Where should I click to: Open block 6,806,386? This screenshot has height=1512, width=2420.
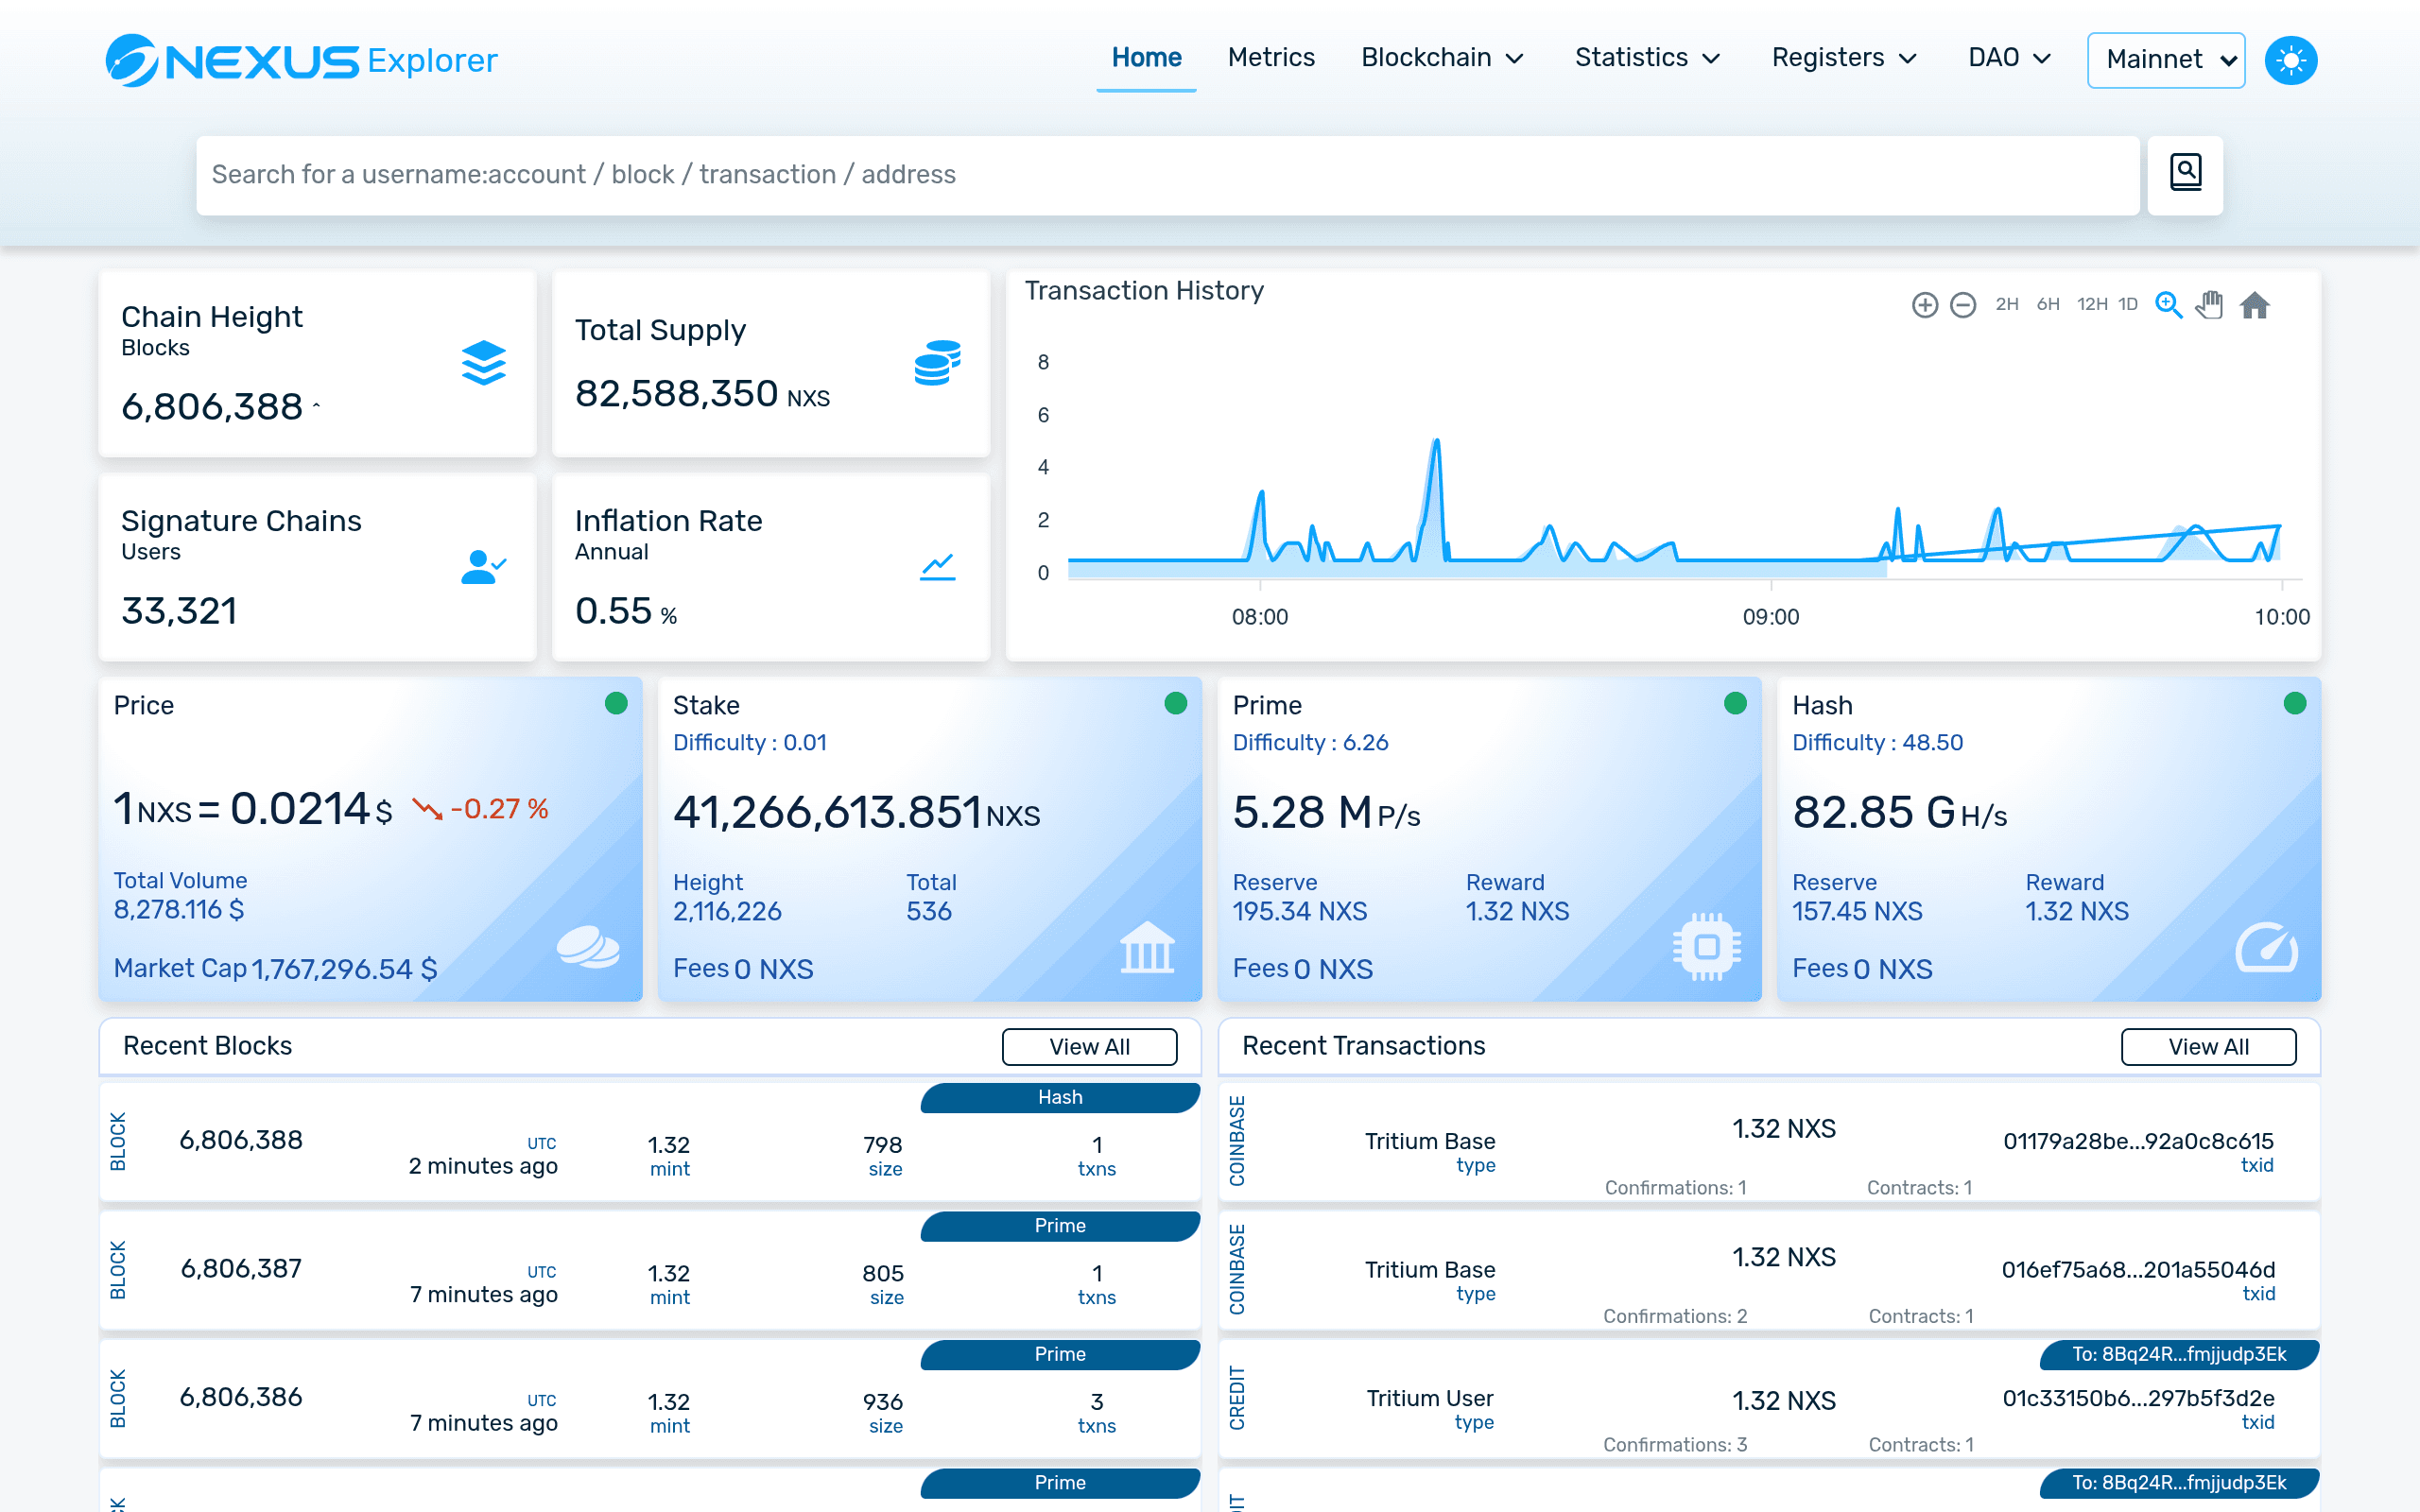pyautogui.click(x=241, y=1397)
